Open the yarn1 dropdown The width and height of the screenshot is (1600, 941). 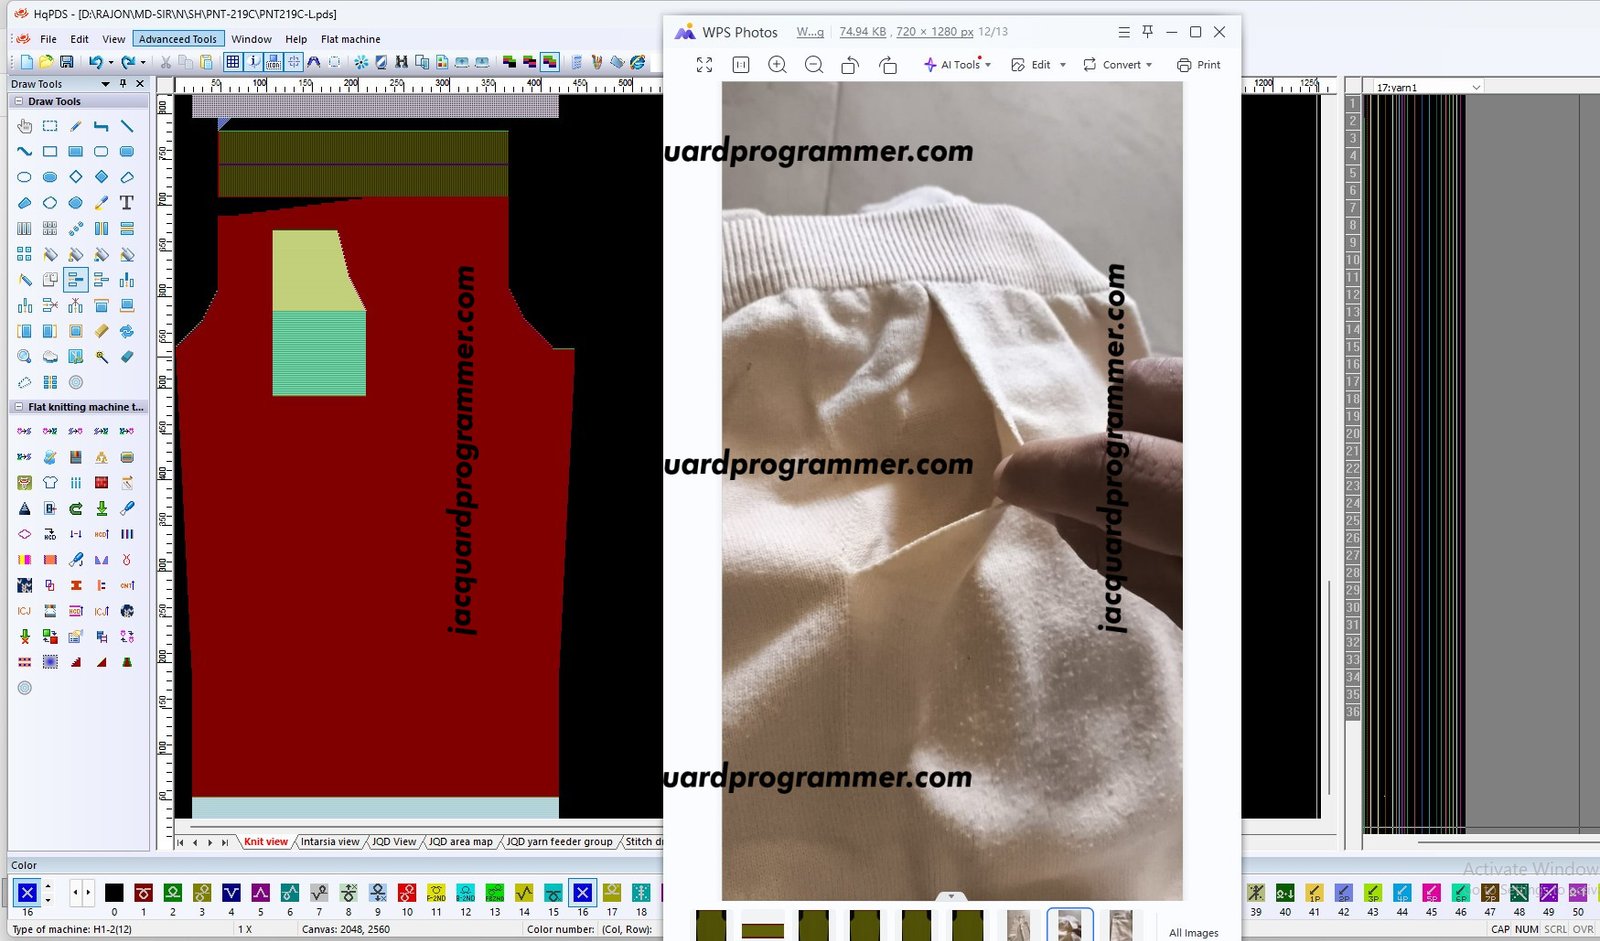click(1476, 88)
